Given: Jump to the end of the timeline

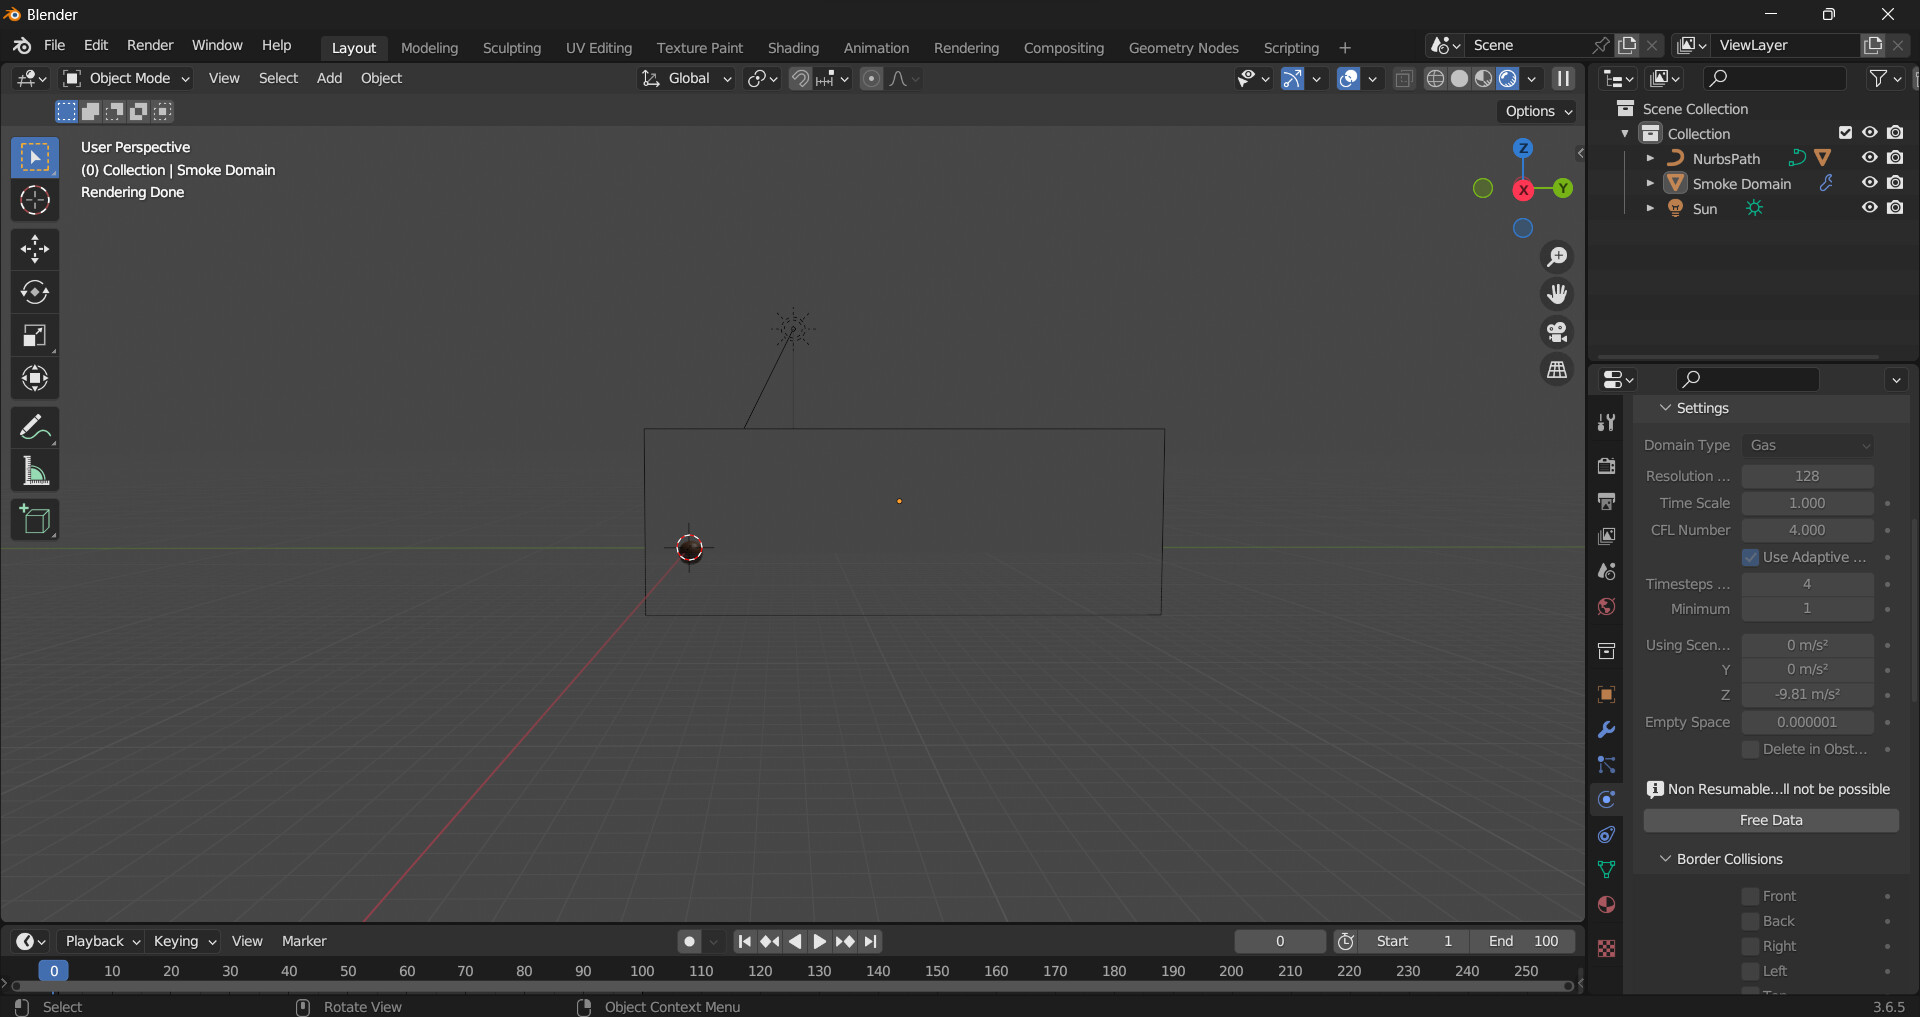Looking at the screenshot, I should coord(871,941).
